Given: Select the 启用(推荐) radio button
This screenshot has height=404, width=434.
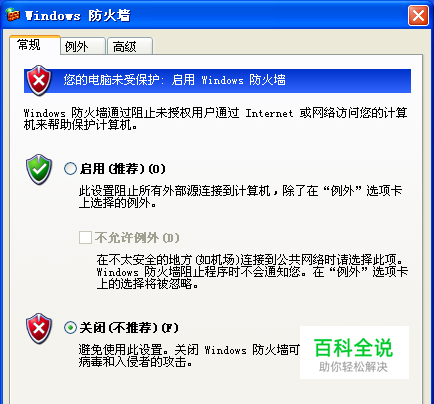Looking at the screenshot, I should (70, 169).
